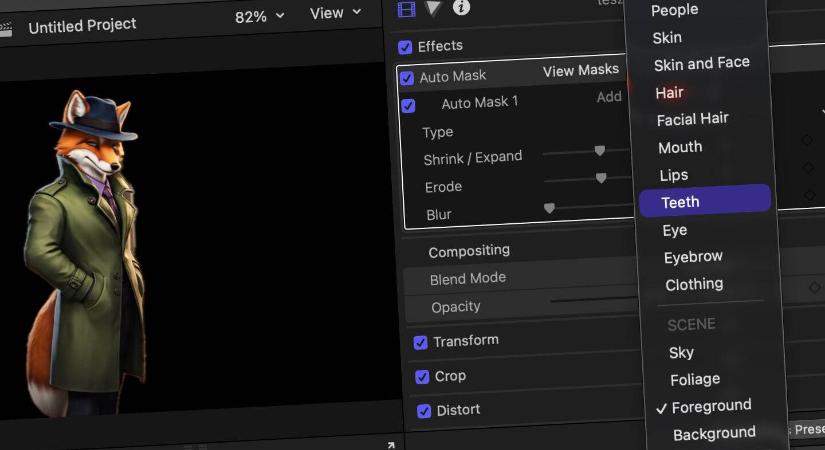Screen dimensions: 825x450
Task: Select Foliage scene mask type
Action: (x=695, y=379)
